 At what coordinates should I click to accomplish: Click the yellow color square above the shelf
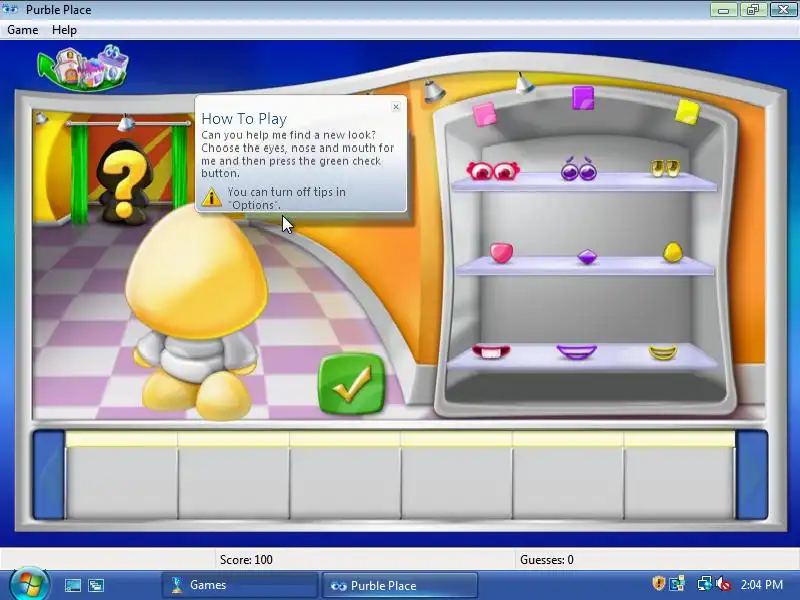(687, 112)
